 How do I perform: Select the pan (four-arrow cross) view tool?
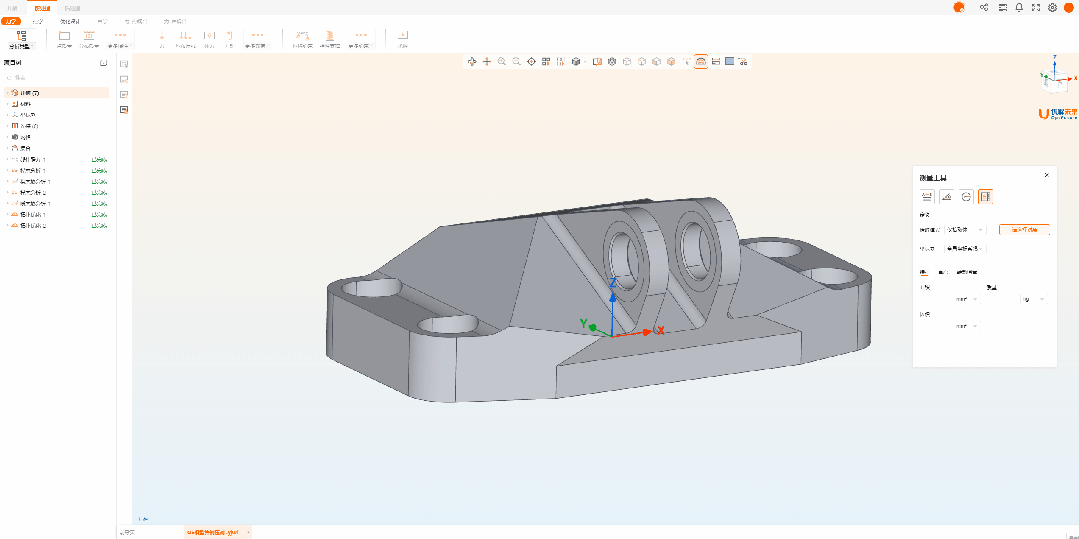point(487,62)
